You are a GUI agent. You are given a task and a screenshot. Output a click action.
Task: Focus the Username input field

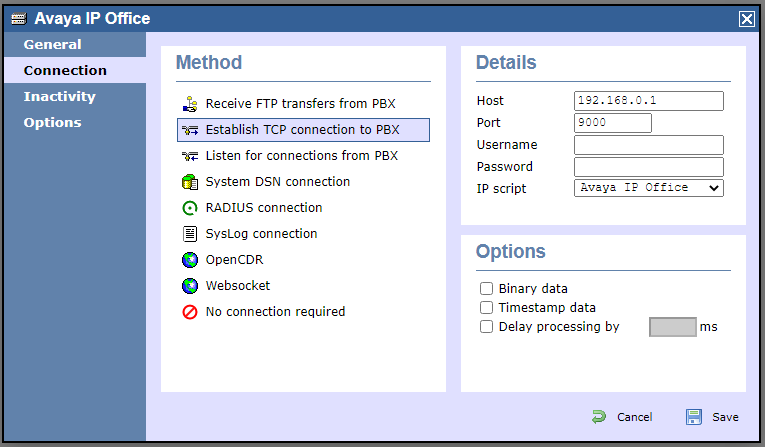click(648, 145)
